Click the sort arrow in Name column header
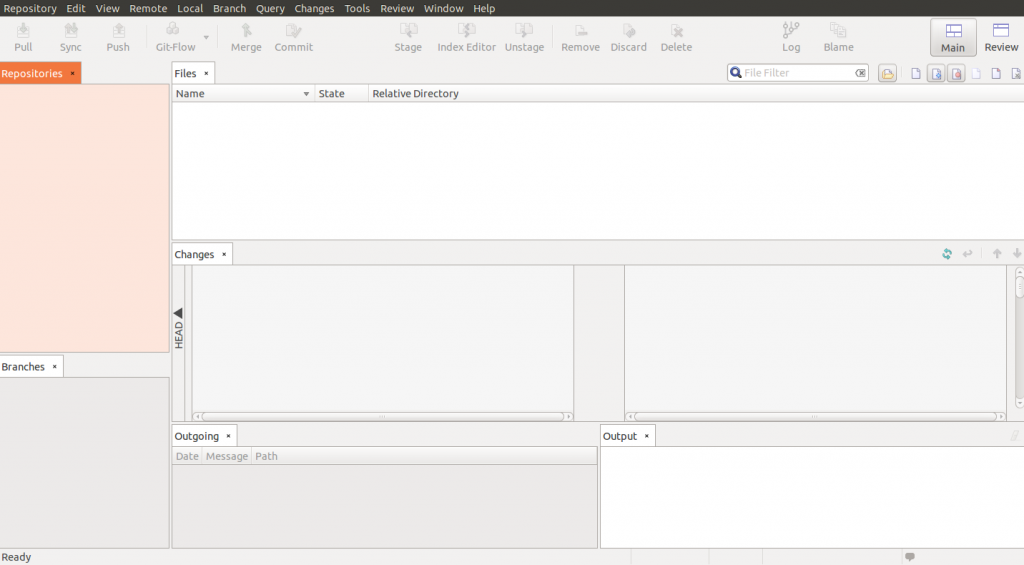 306,94
